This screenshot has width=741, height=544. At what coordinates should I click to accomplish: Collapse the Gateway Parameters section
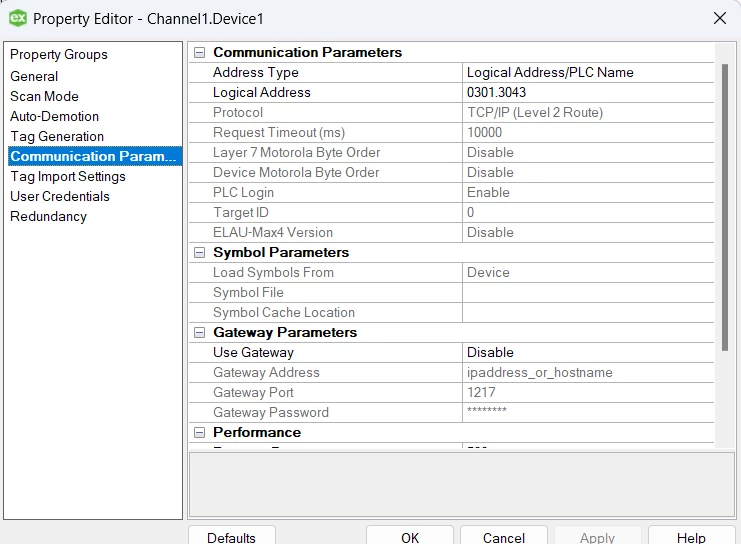[199, 333]
